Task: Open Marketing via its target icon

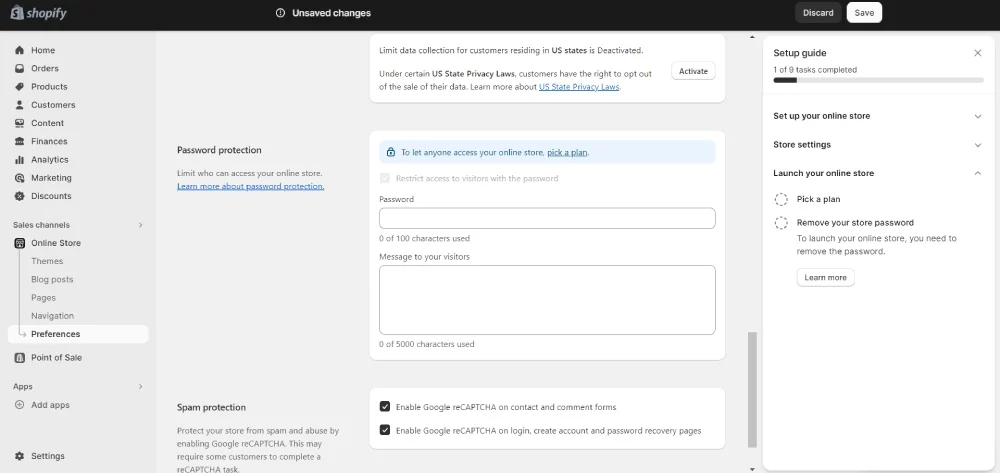Action: tap(20, 178)
